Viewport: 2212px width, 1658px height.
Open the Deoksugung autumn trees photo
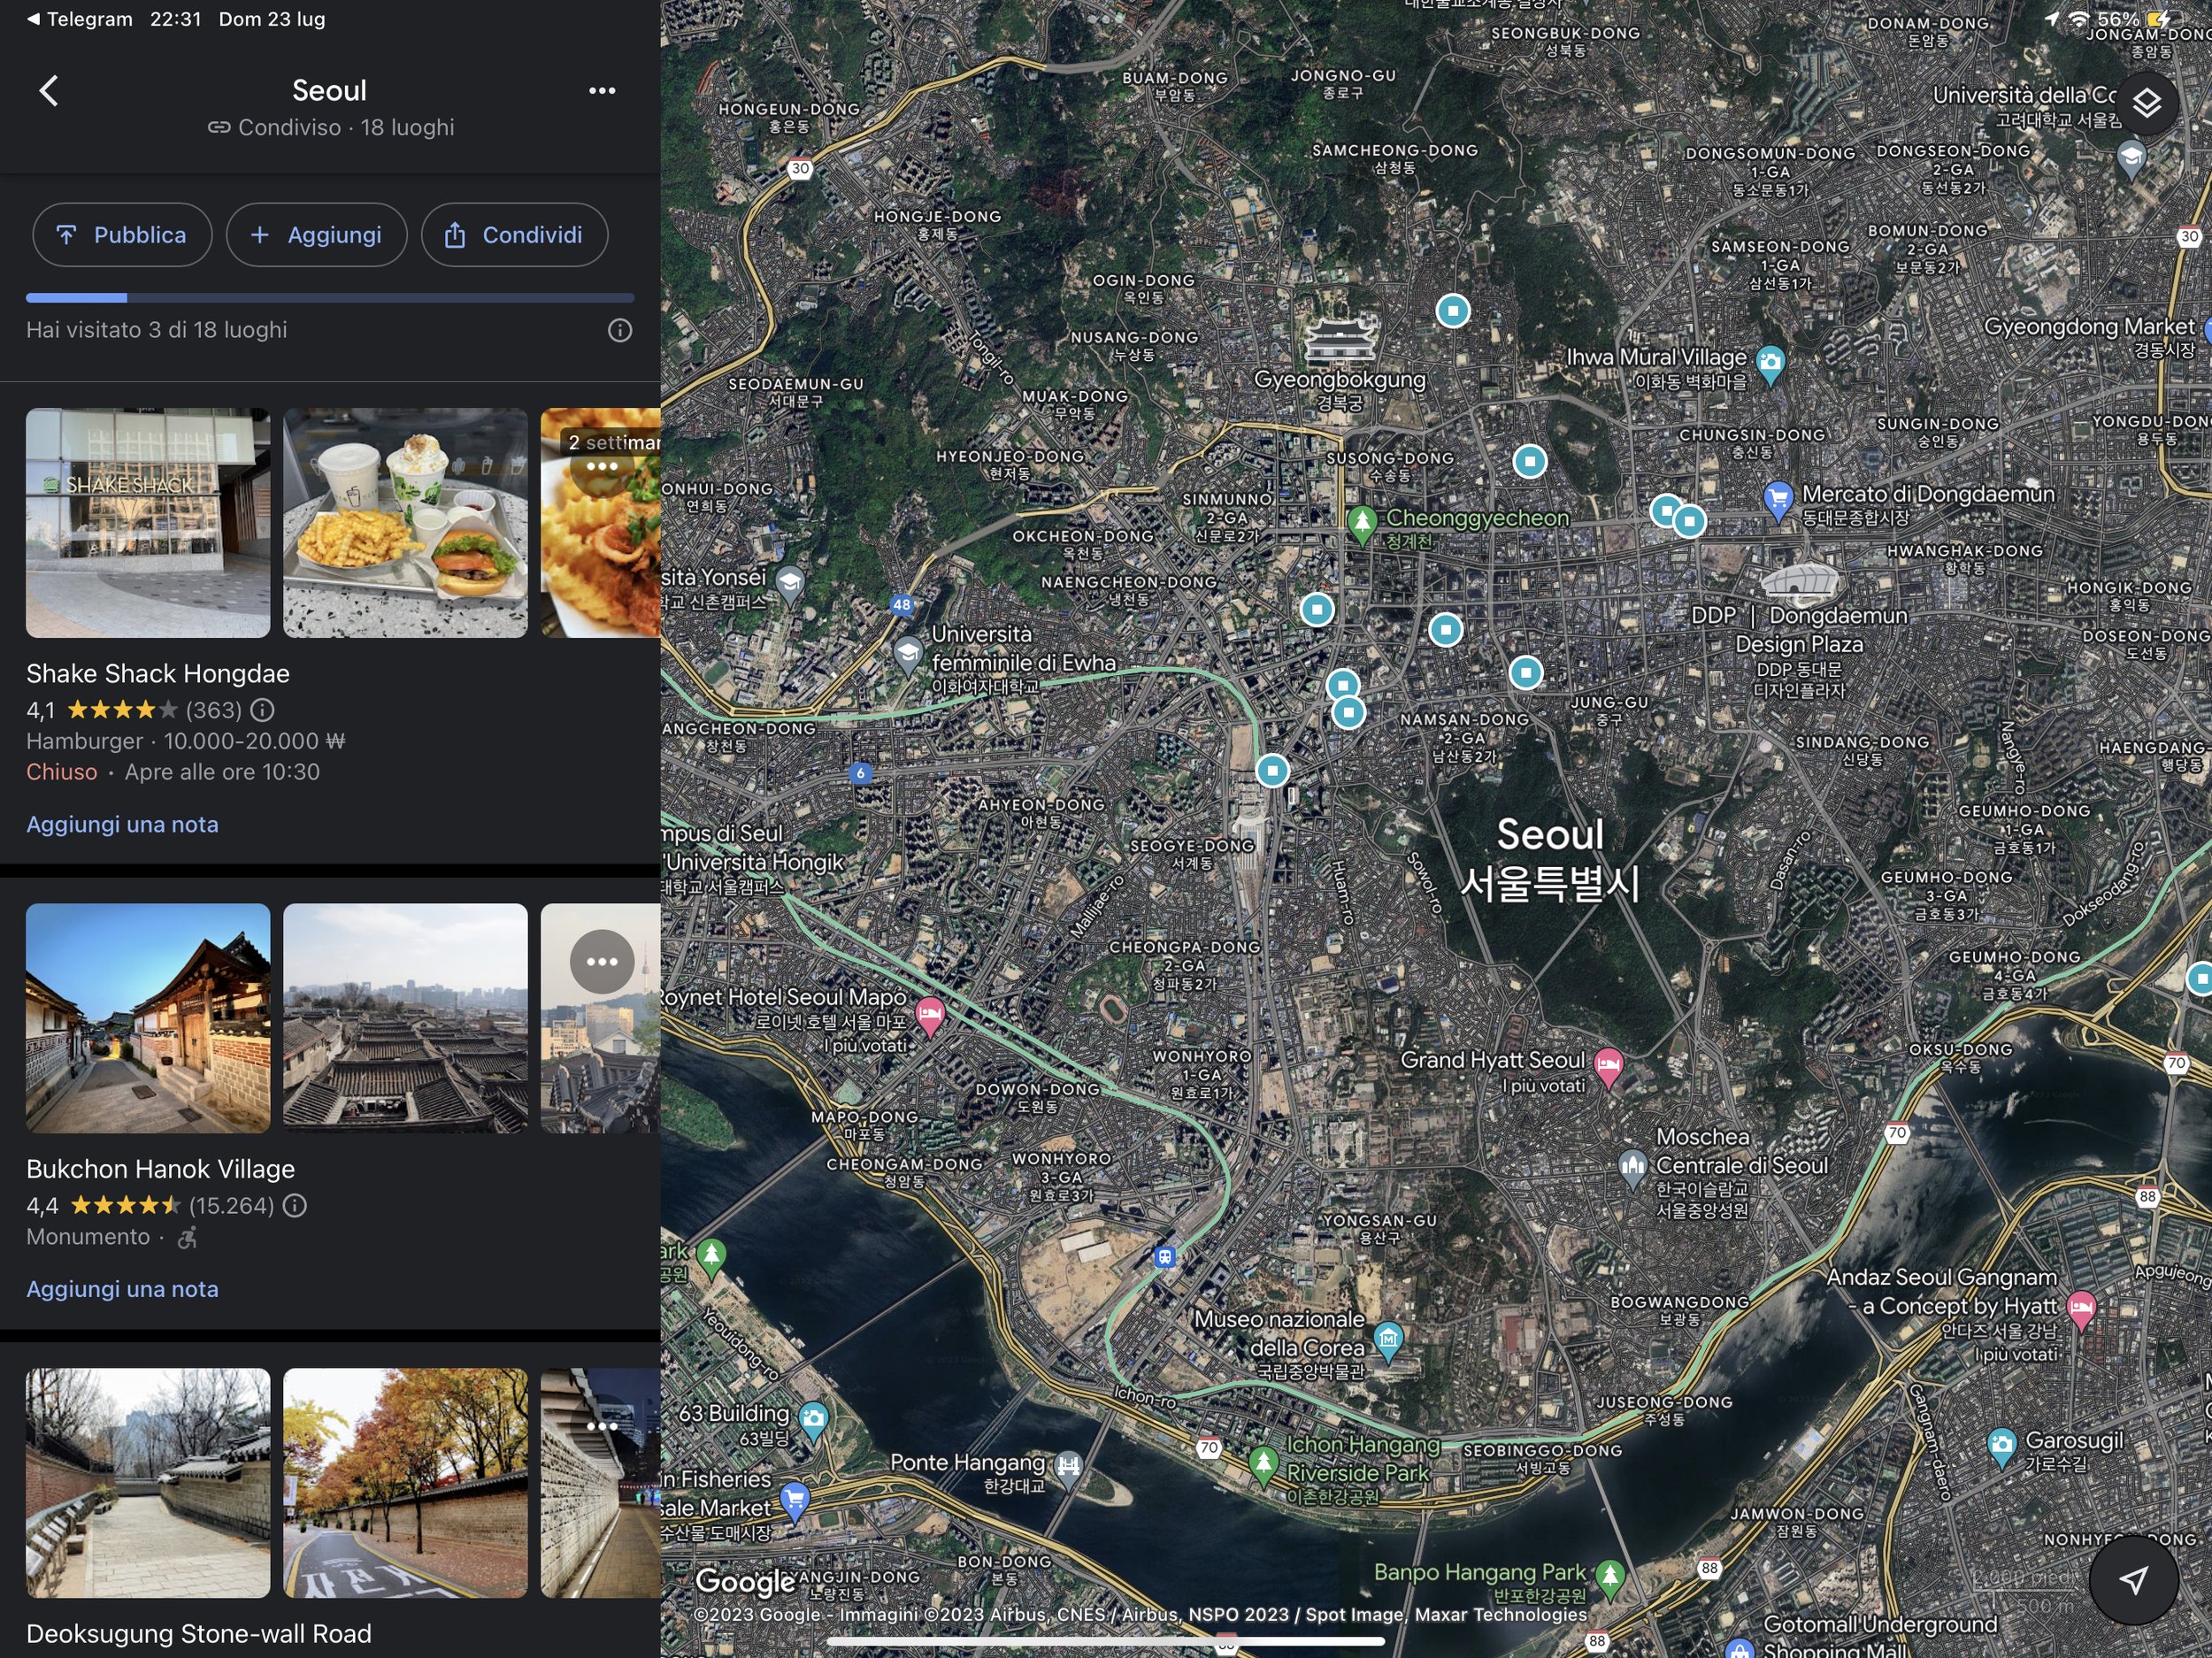(405, 1483)
